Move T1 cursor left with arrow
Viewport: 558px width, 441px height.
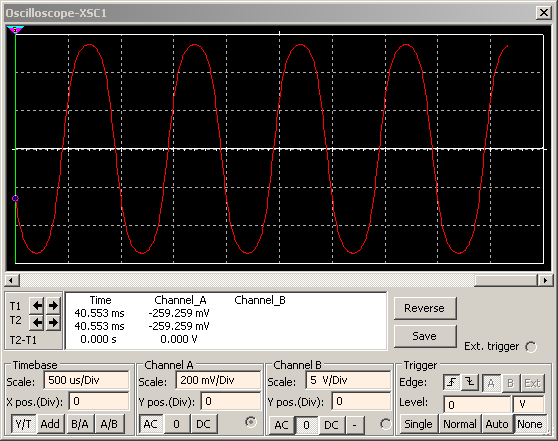coord(37,305)
